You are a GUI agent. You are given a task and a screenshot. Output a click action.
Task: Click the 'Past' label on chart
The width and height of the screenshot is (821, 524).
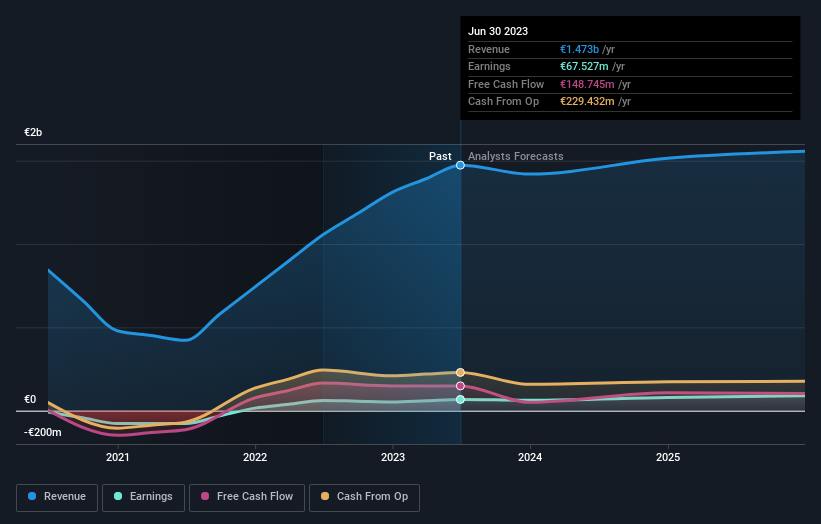[x=440, y=156]
